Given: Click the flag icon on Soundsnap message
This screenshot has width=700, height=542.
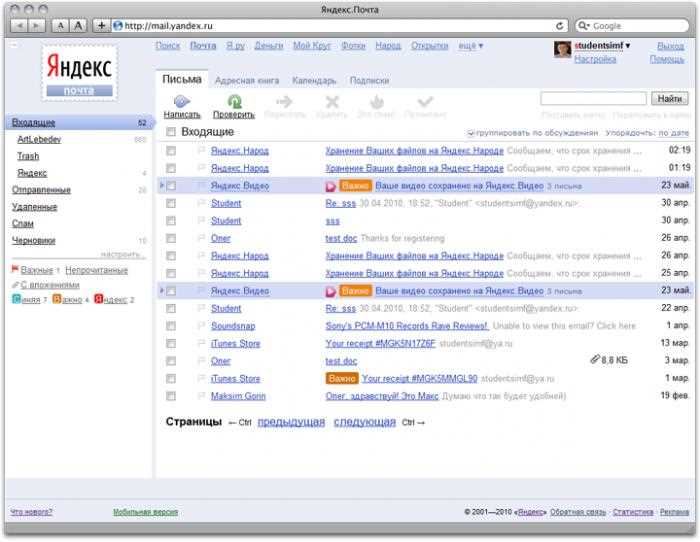Looking at the screenshot, I should pyautogui.click(x=200, y=326).
